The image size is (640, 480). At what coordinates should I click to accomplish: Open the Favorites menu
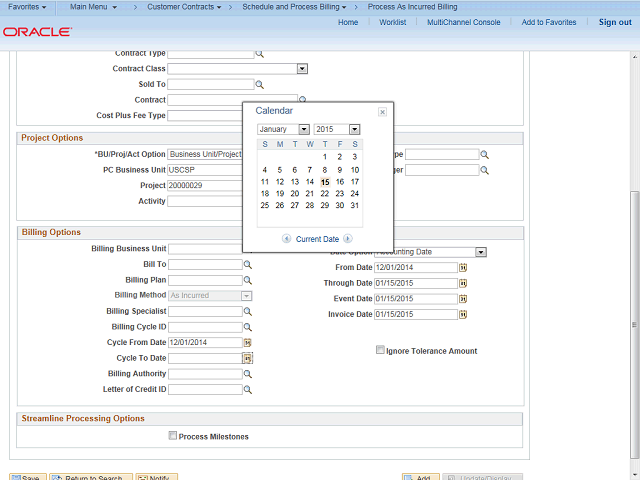pos(27,7)
